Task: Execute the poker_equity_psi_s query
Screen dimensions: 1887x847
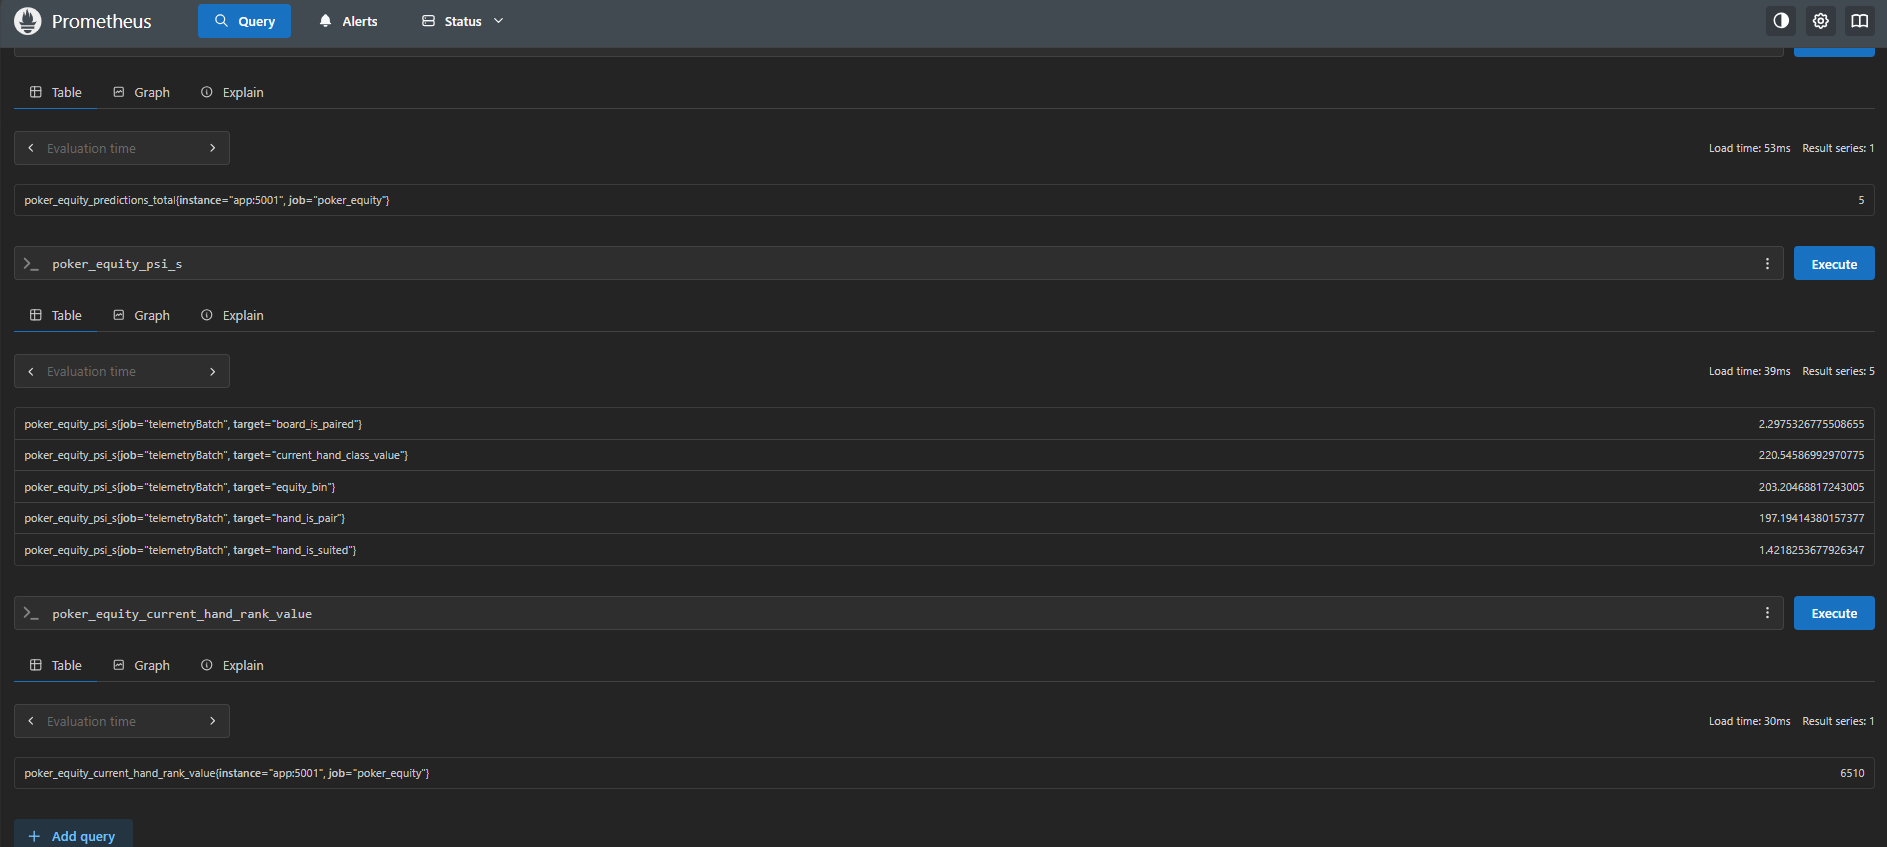Action: point(1833,264)
